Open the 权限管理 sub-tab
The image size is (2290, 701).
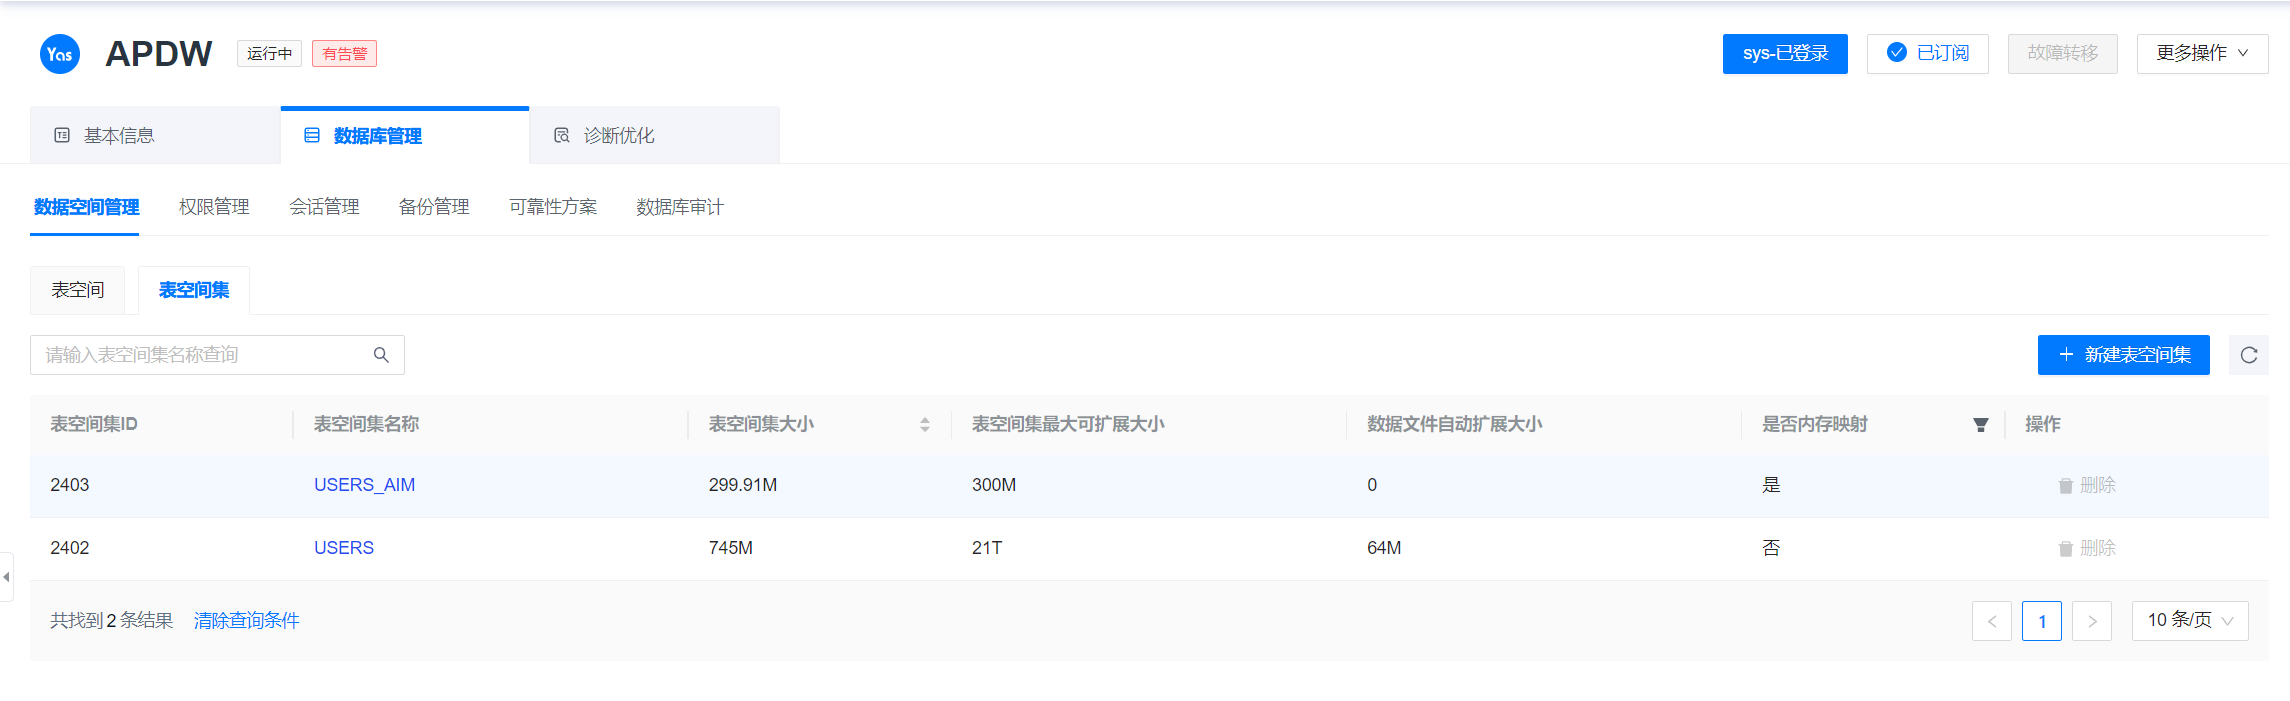[214, 207]
